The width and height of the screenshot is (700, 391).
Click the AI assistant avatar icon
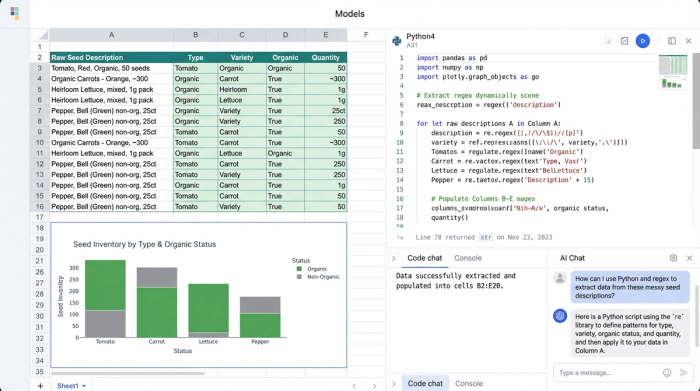click(560, 316)
